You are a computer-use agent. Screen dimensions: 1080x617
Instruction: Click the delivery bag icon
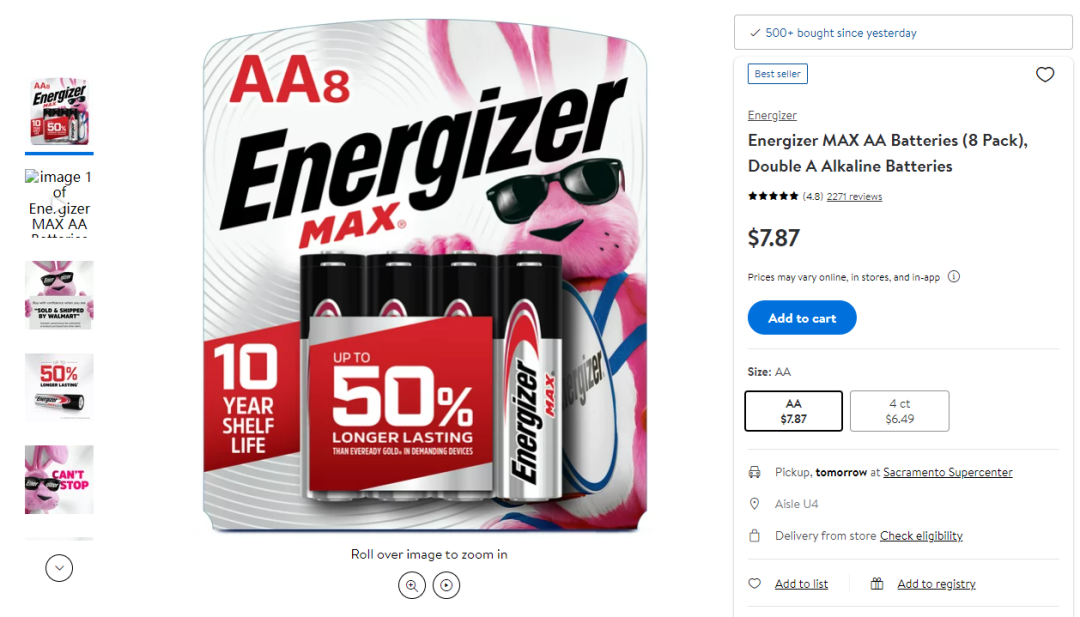[755, 536]
